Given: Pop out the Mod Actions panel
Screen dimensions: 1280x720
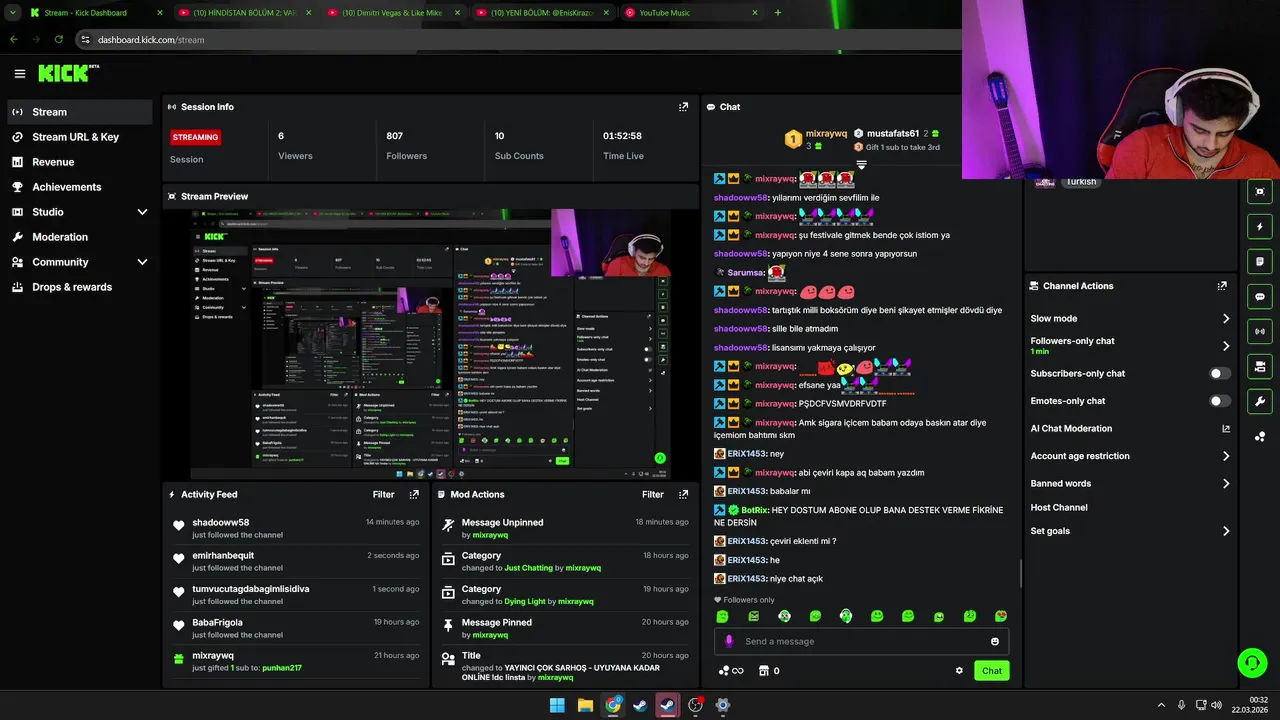Looking at the screenshot, I should pyautogui.click(x=683, y=494).
